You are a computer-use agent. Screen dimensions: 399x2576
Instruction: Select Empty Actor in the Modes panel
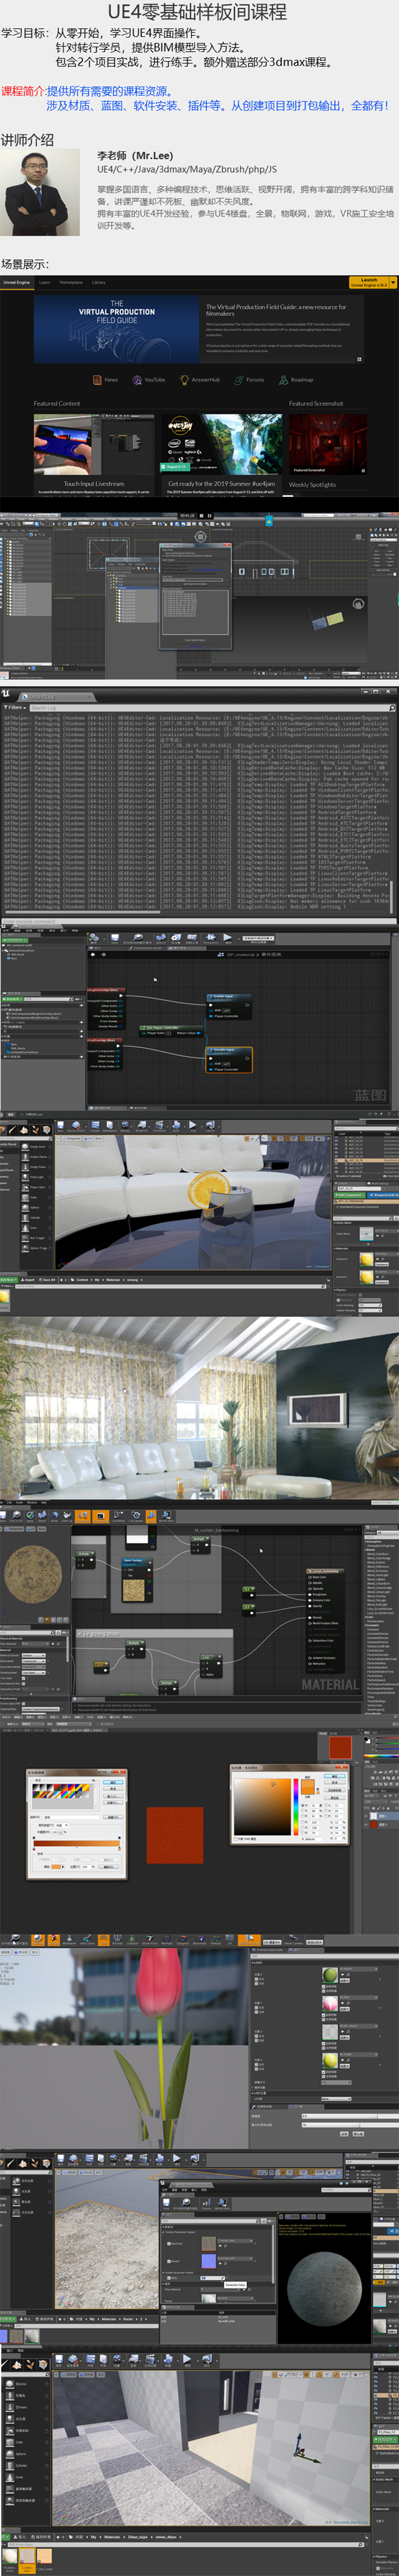point(36,1147)
